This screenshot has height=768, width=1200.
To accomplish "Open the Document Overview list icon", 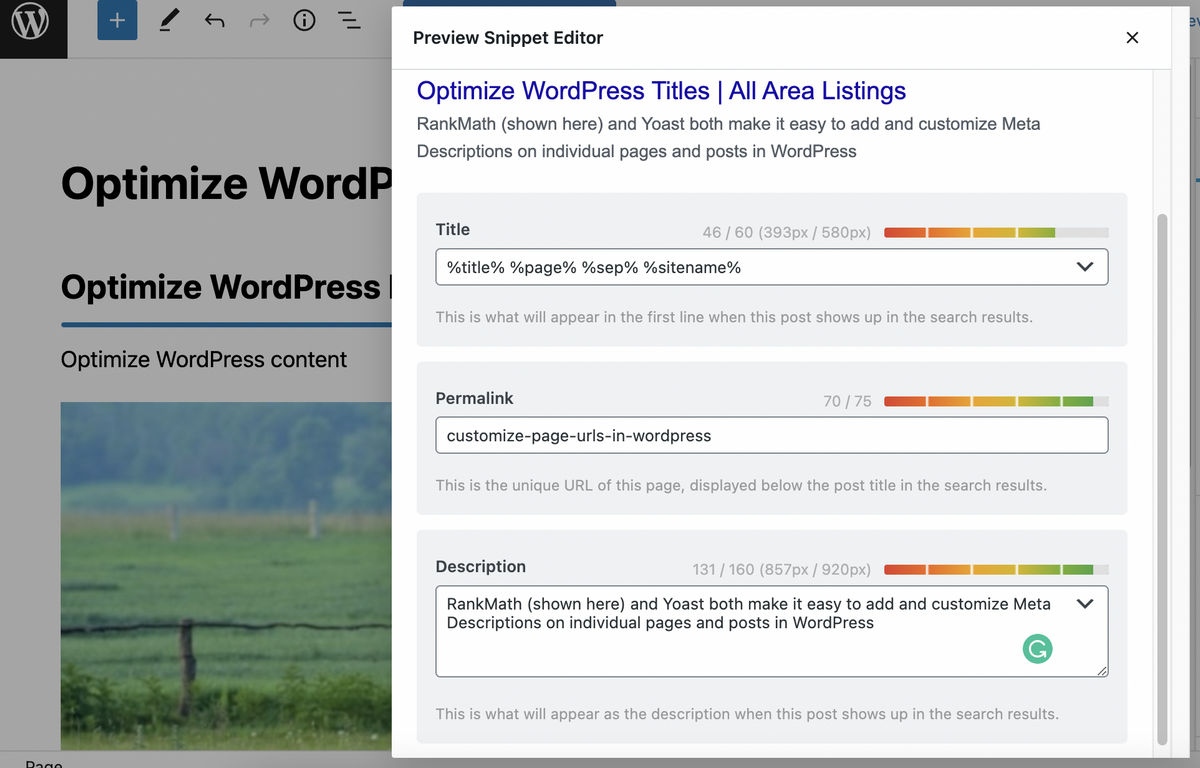I will pyautogui.click(x=349, y=20).
